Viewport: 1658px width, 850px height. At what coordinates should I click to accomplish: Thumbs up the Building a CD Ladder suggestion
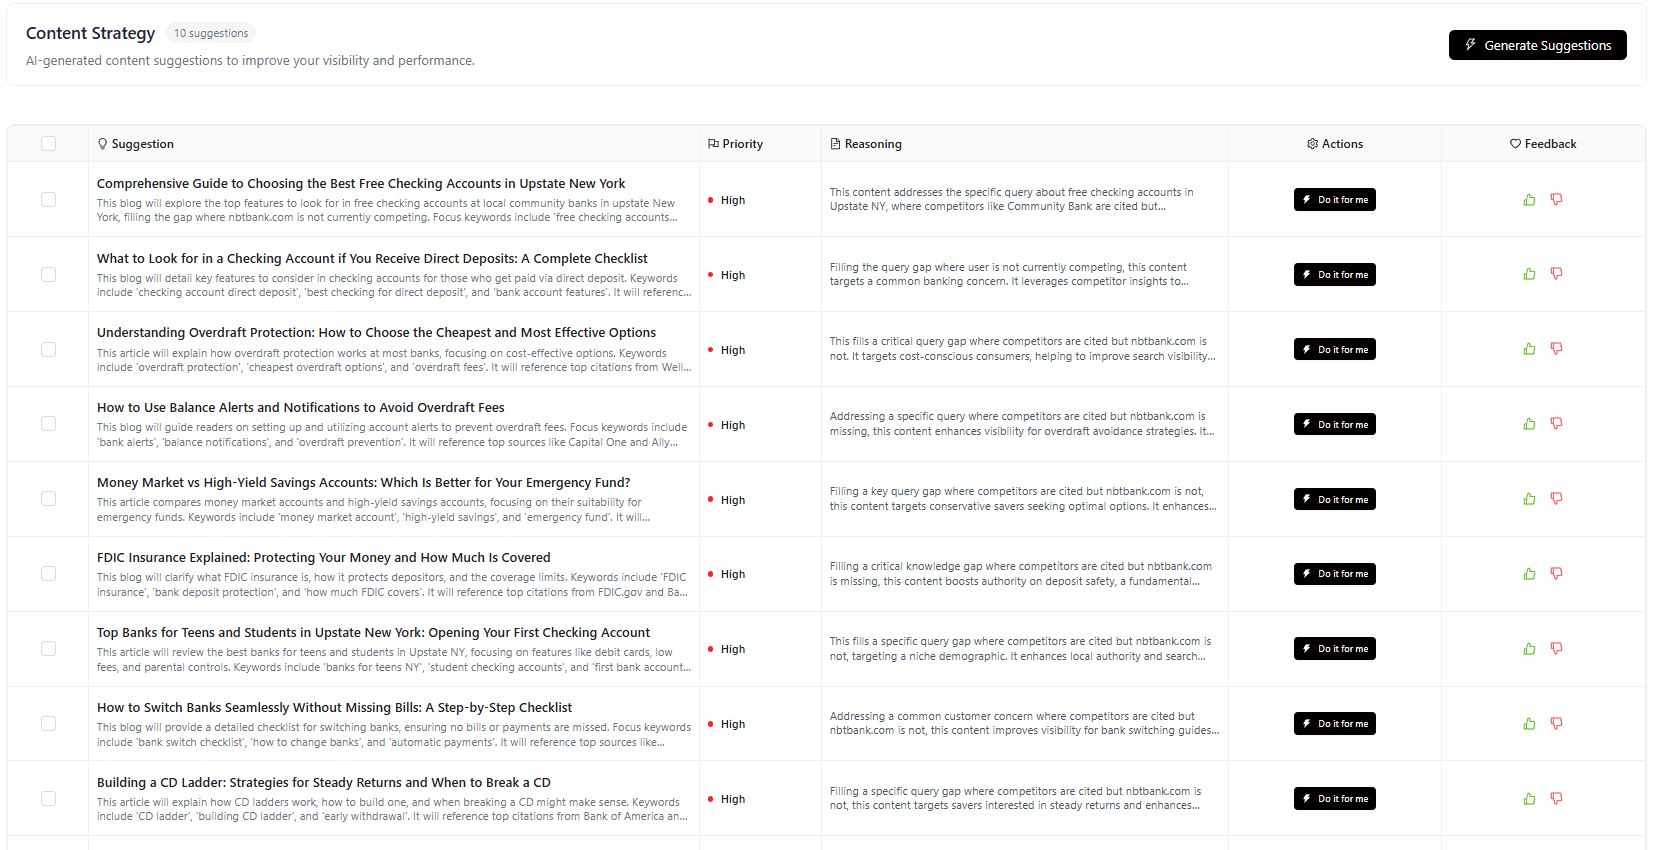click(x=1529, y=799)
